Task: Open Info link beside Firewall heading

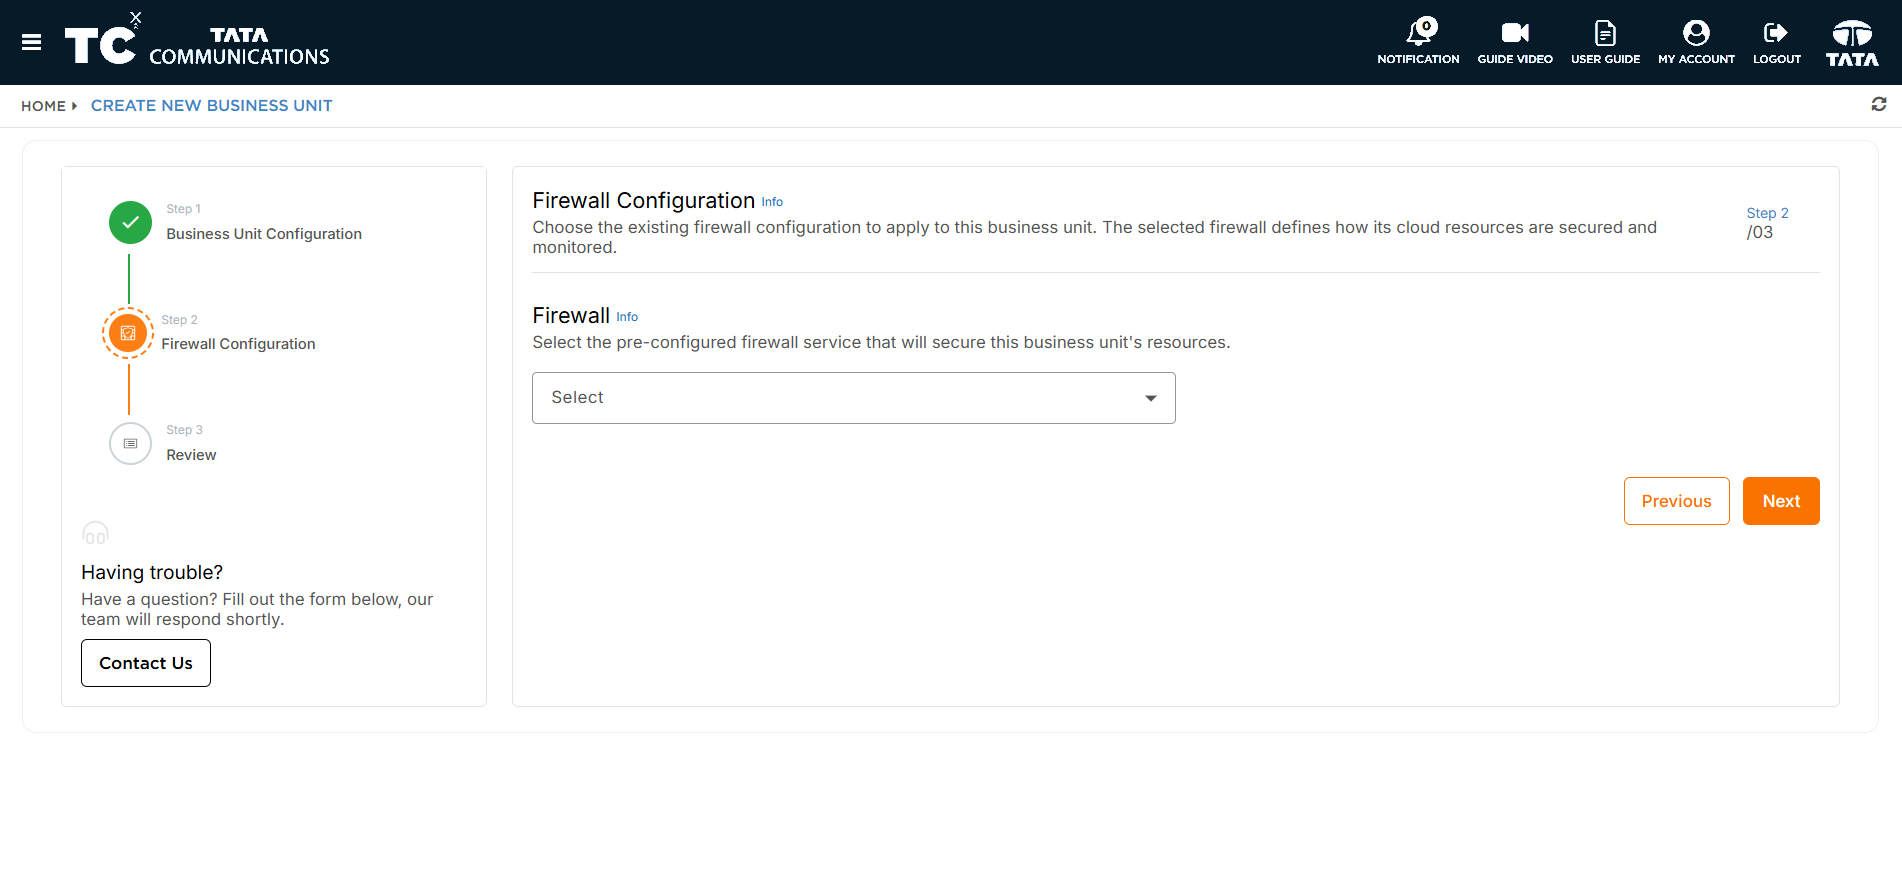Action: click(x=627, y=317)
